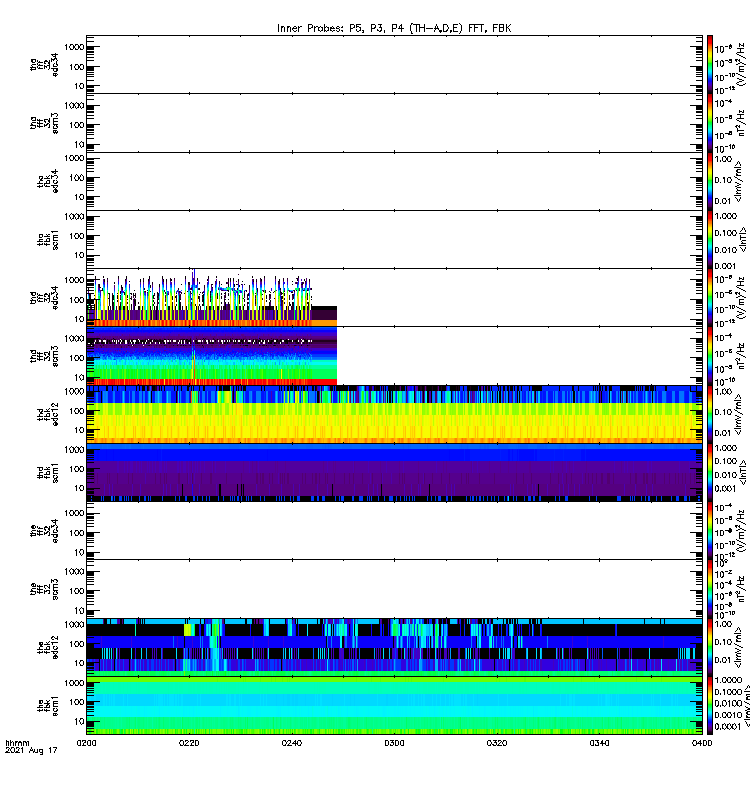The image size is (750, 800).
Task: Click the thd fbk edc12 yellow spectrogram panel
Action: 394,414
